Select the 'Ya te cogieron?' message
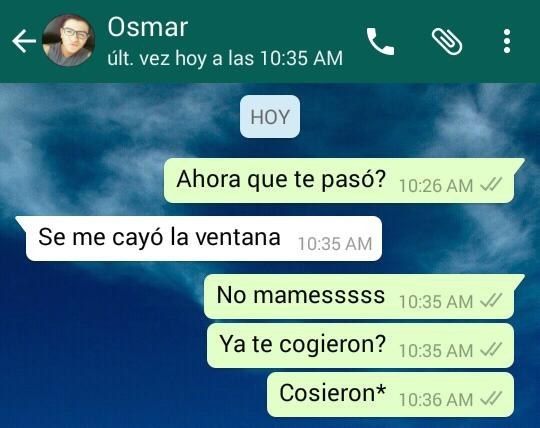This screenshot has width=540, height=428. [x=360, y=345]
